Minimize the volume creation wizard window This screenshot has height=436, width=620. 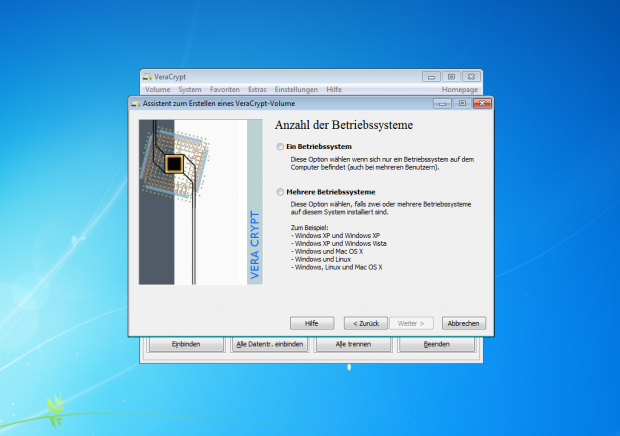[442, 104]
